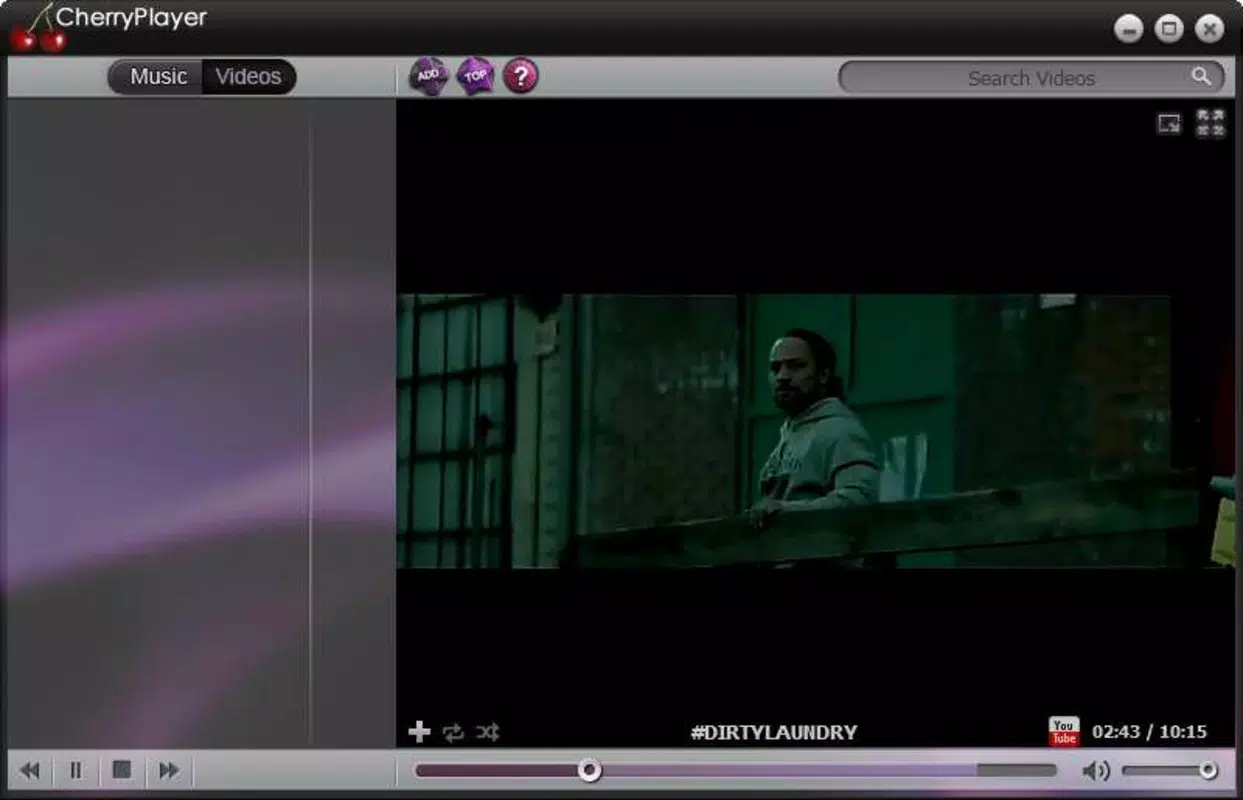Maximize the CherryPlayer window

pyautogui.click(x=1169, y=29)
